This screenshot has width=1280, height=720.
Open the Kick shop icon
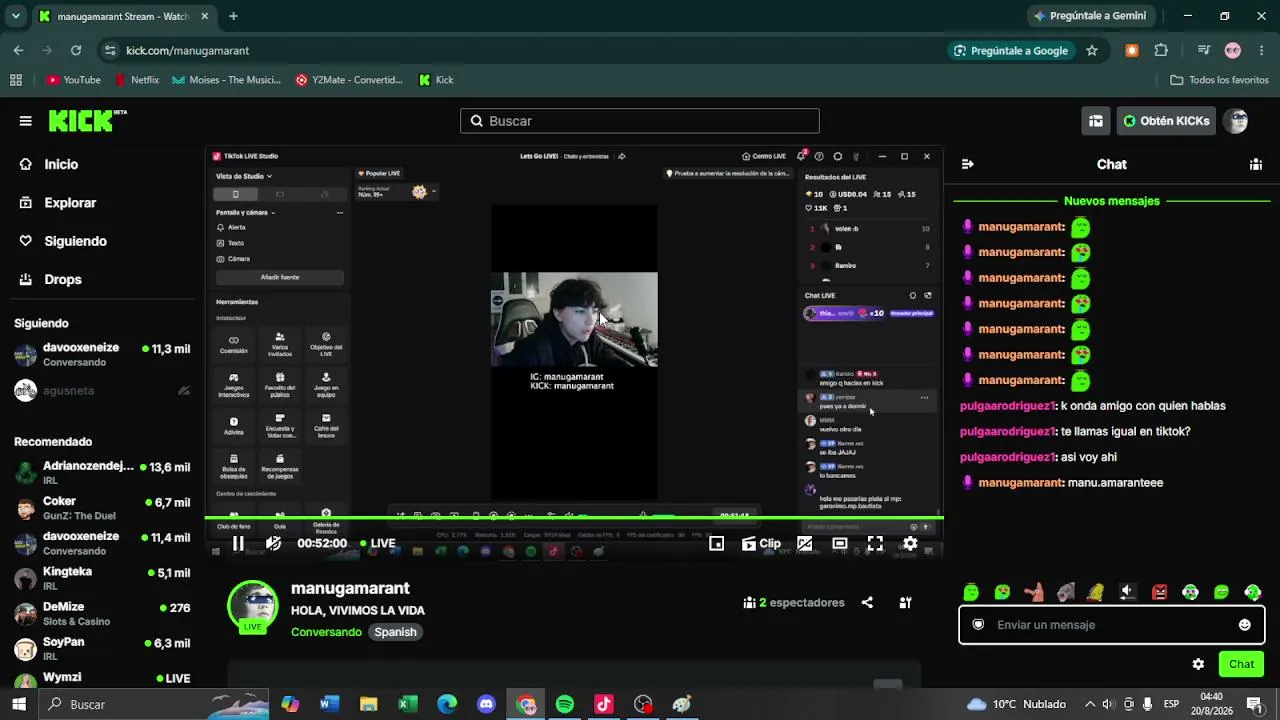coord(1096,121)
